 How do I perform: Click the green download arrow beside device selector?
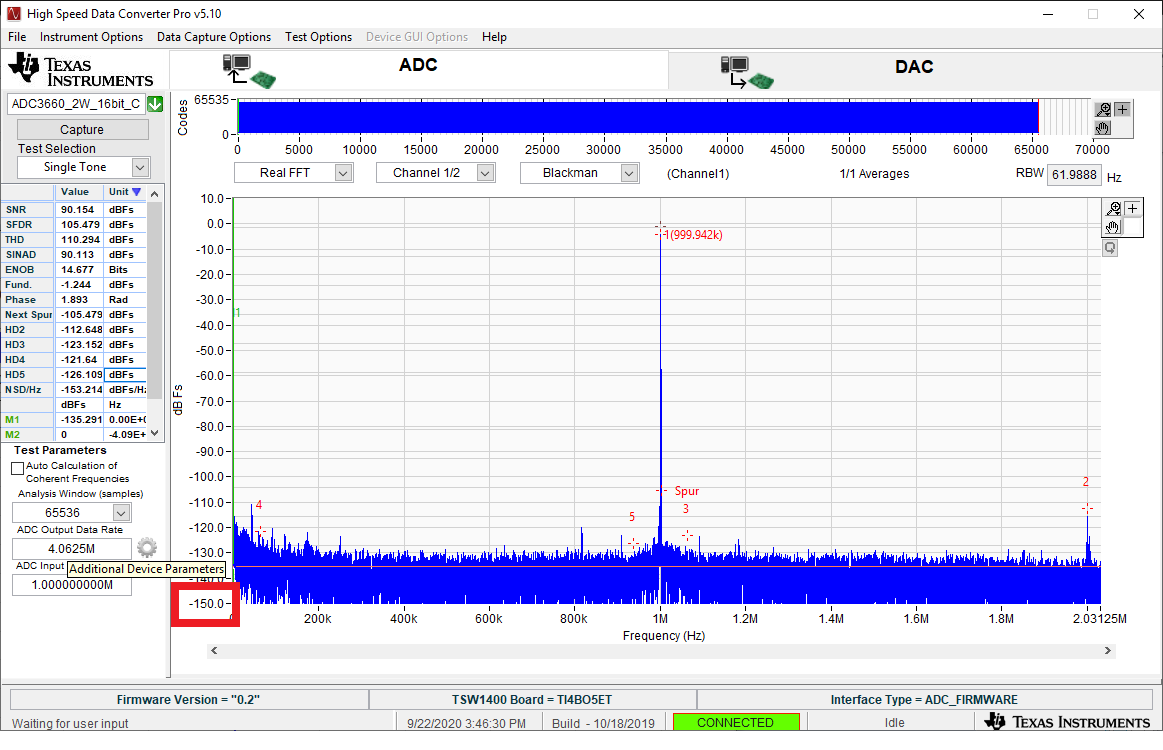[155, 103]
